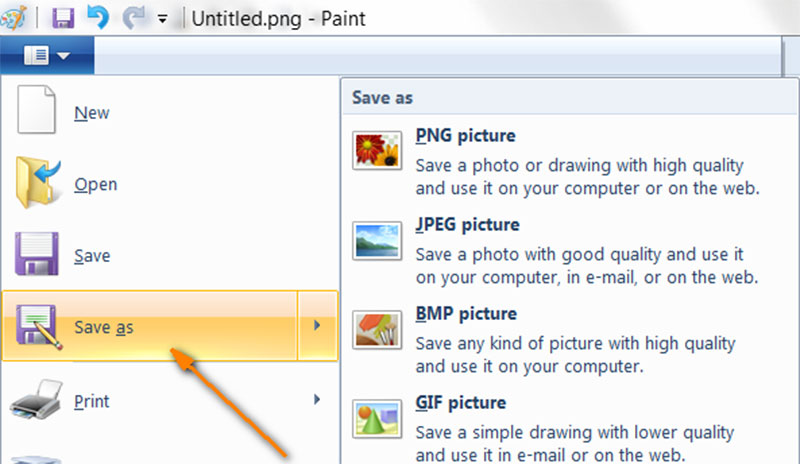Expand the Save as submenu arrow
800x464 pixels.
(x=318, y=326)
